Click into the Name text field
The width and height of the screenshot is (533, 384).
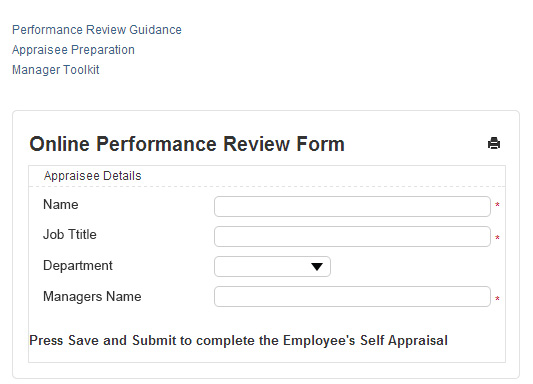click(352, 206)
